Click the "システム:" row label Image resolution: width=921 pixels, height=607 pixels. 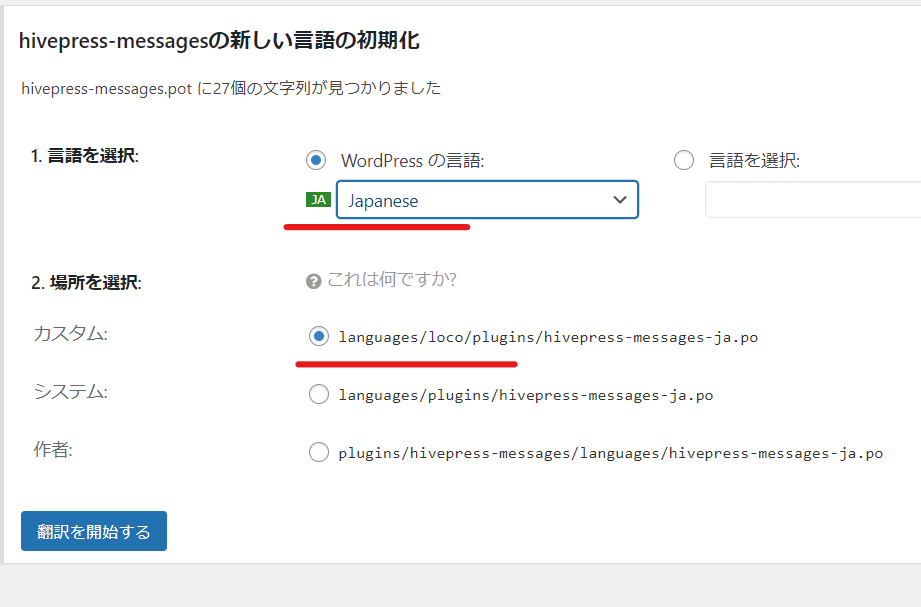tap(70, 392)
